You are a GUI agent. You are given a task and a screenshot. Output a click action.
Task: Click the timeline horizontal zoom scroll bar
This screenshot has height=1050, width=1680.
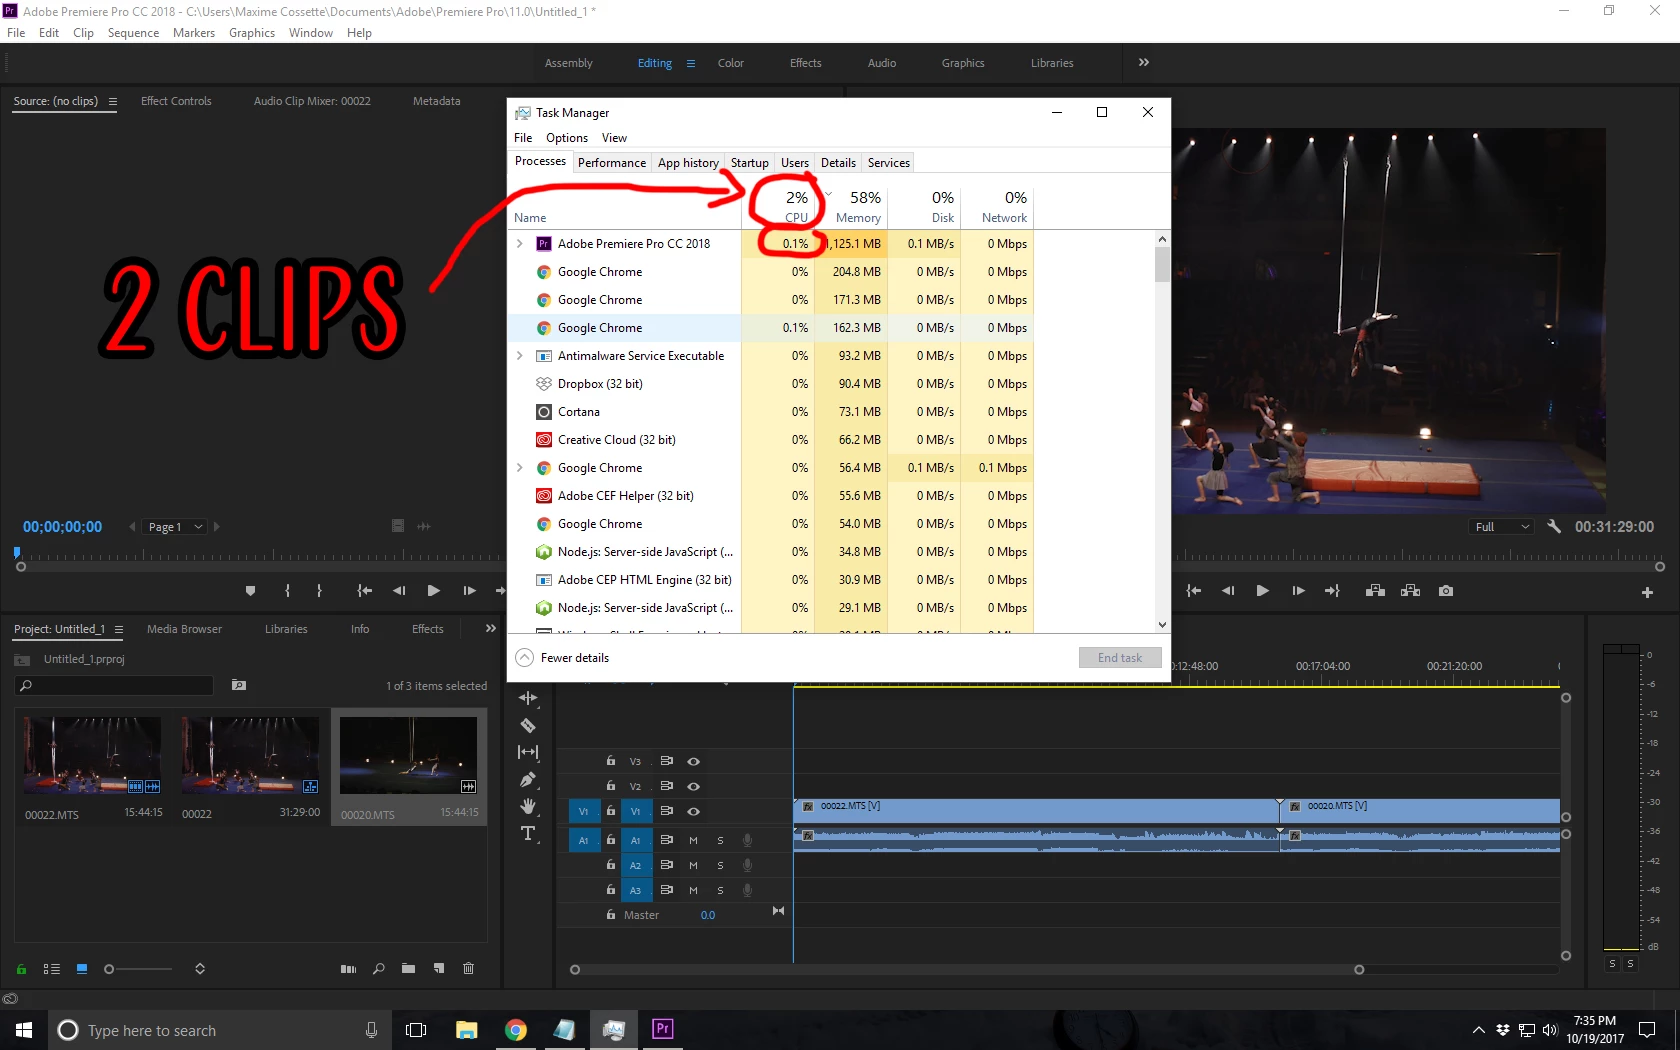(x=966, y=970)
